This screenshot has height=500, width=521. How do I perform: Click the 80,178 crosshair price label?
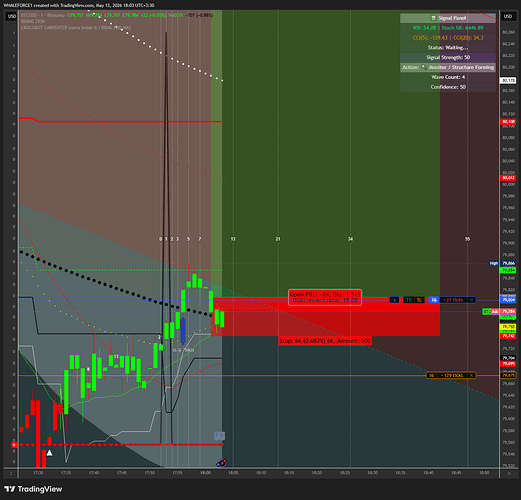pos(508,80)
